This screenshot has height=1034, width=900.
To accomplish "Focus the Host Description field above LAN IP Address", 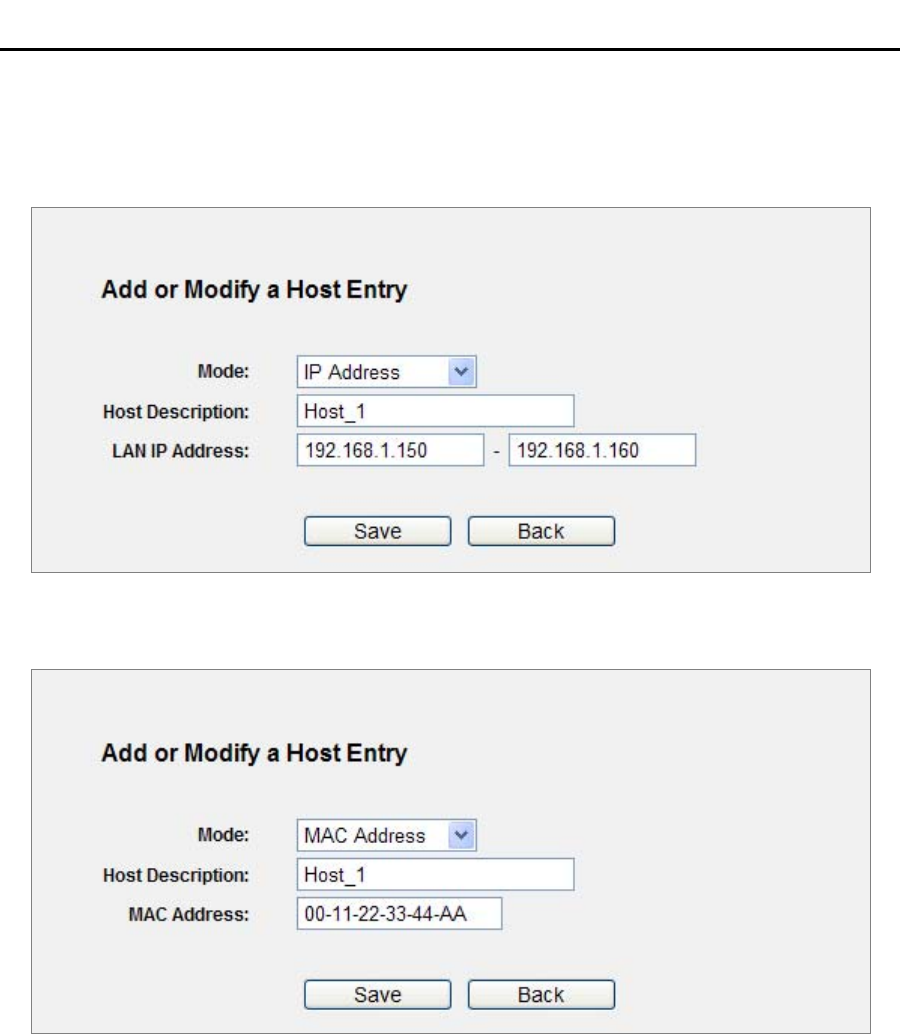I will click(435, 411).
